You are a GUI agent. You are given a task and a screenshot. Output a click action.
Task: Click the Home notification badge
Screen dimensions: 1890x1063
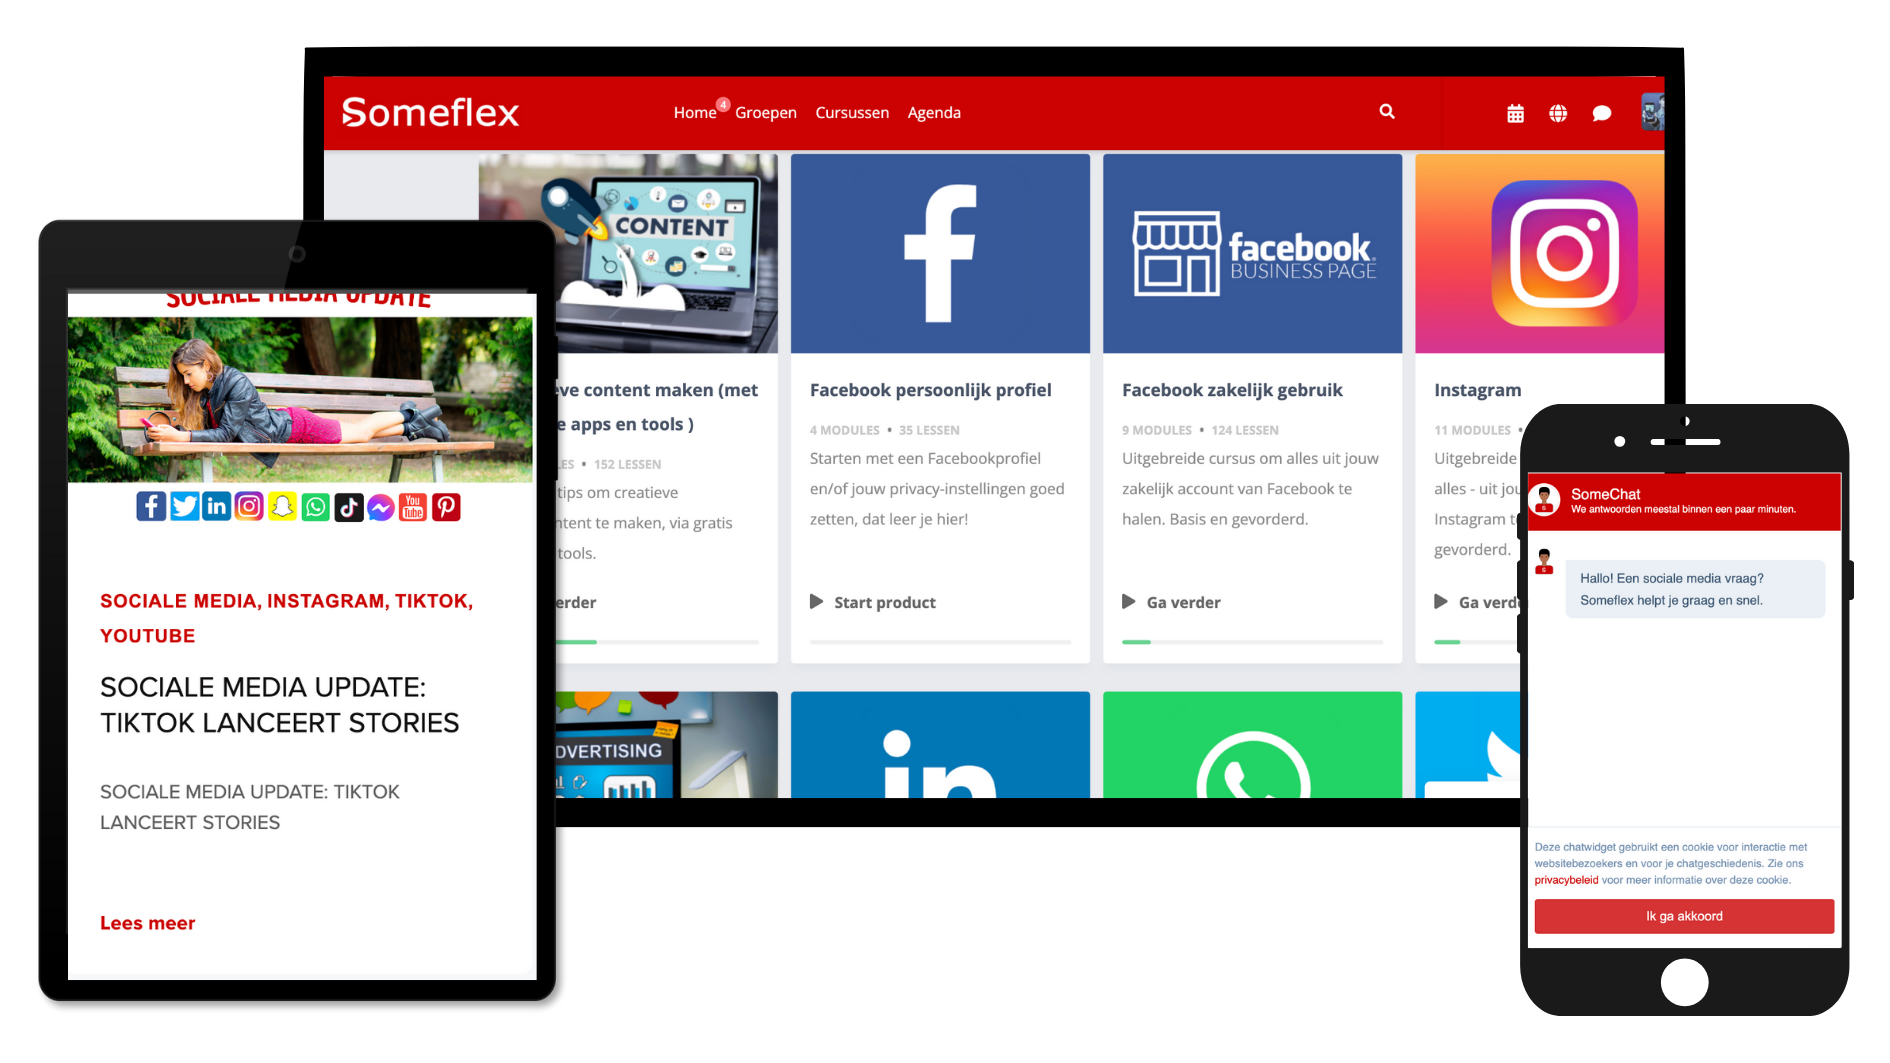722,104
